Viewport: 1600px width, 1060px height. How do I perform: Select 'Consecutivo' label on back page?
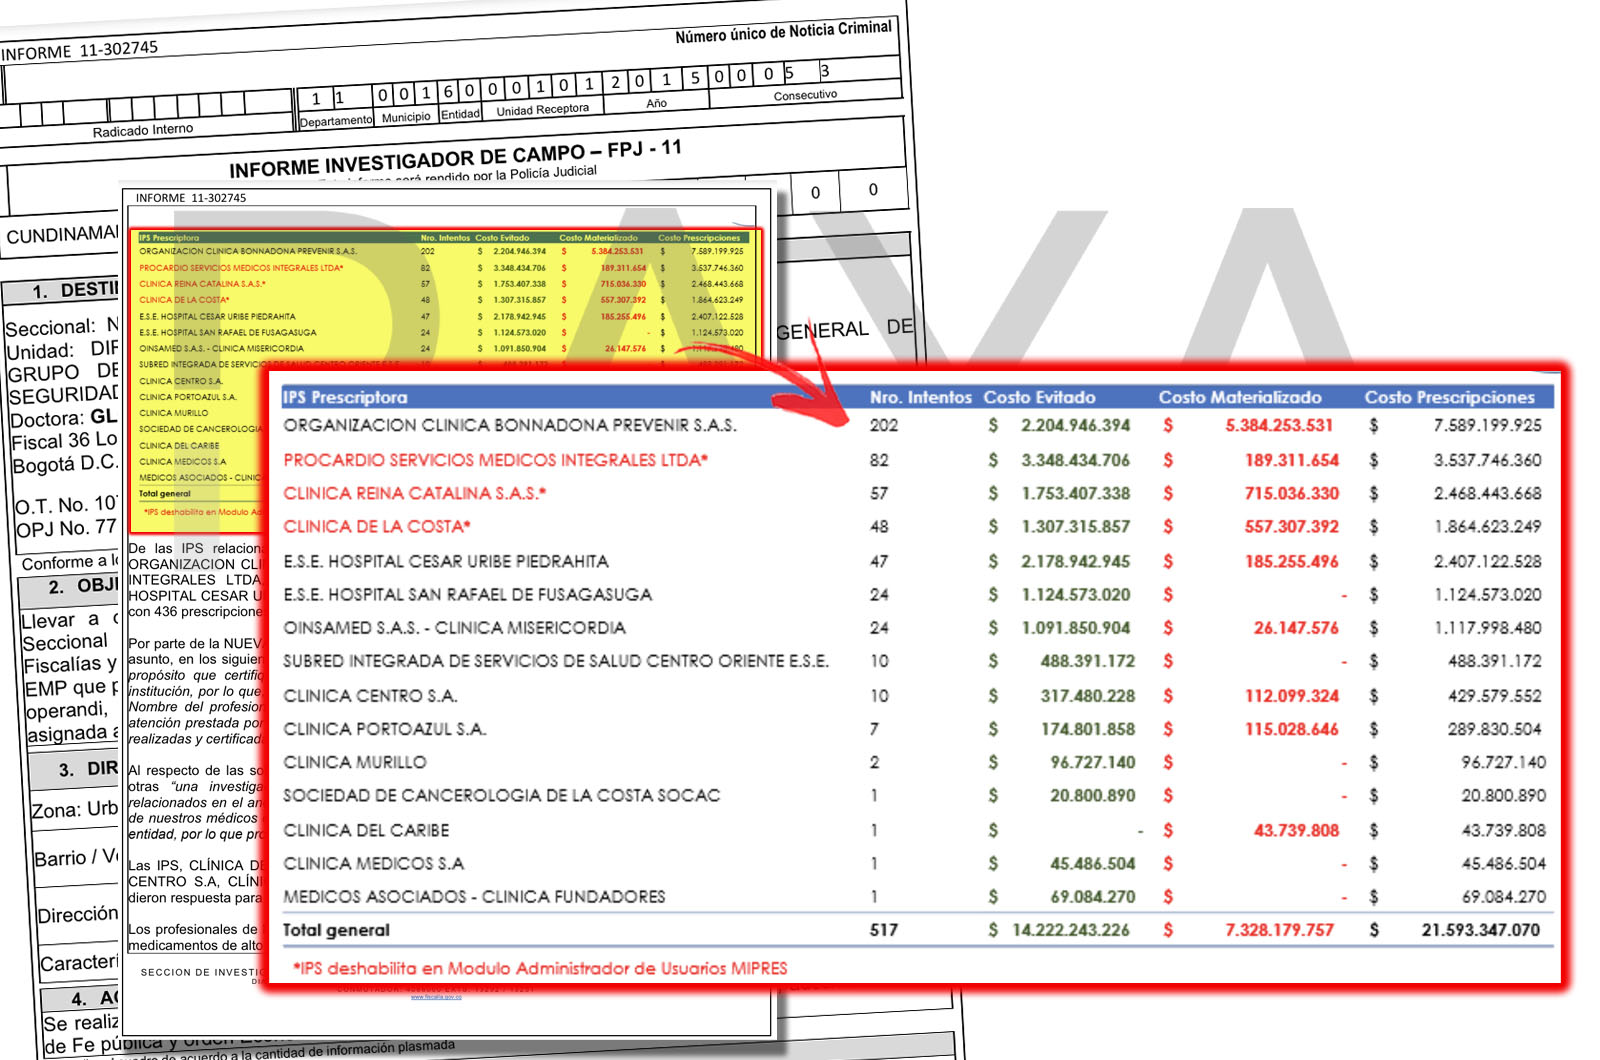click(x=805, y=95)
